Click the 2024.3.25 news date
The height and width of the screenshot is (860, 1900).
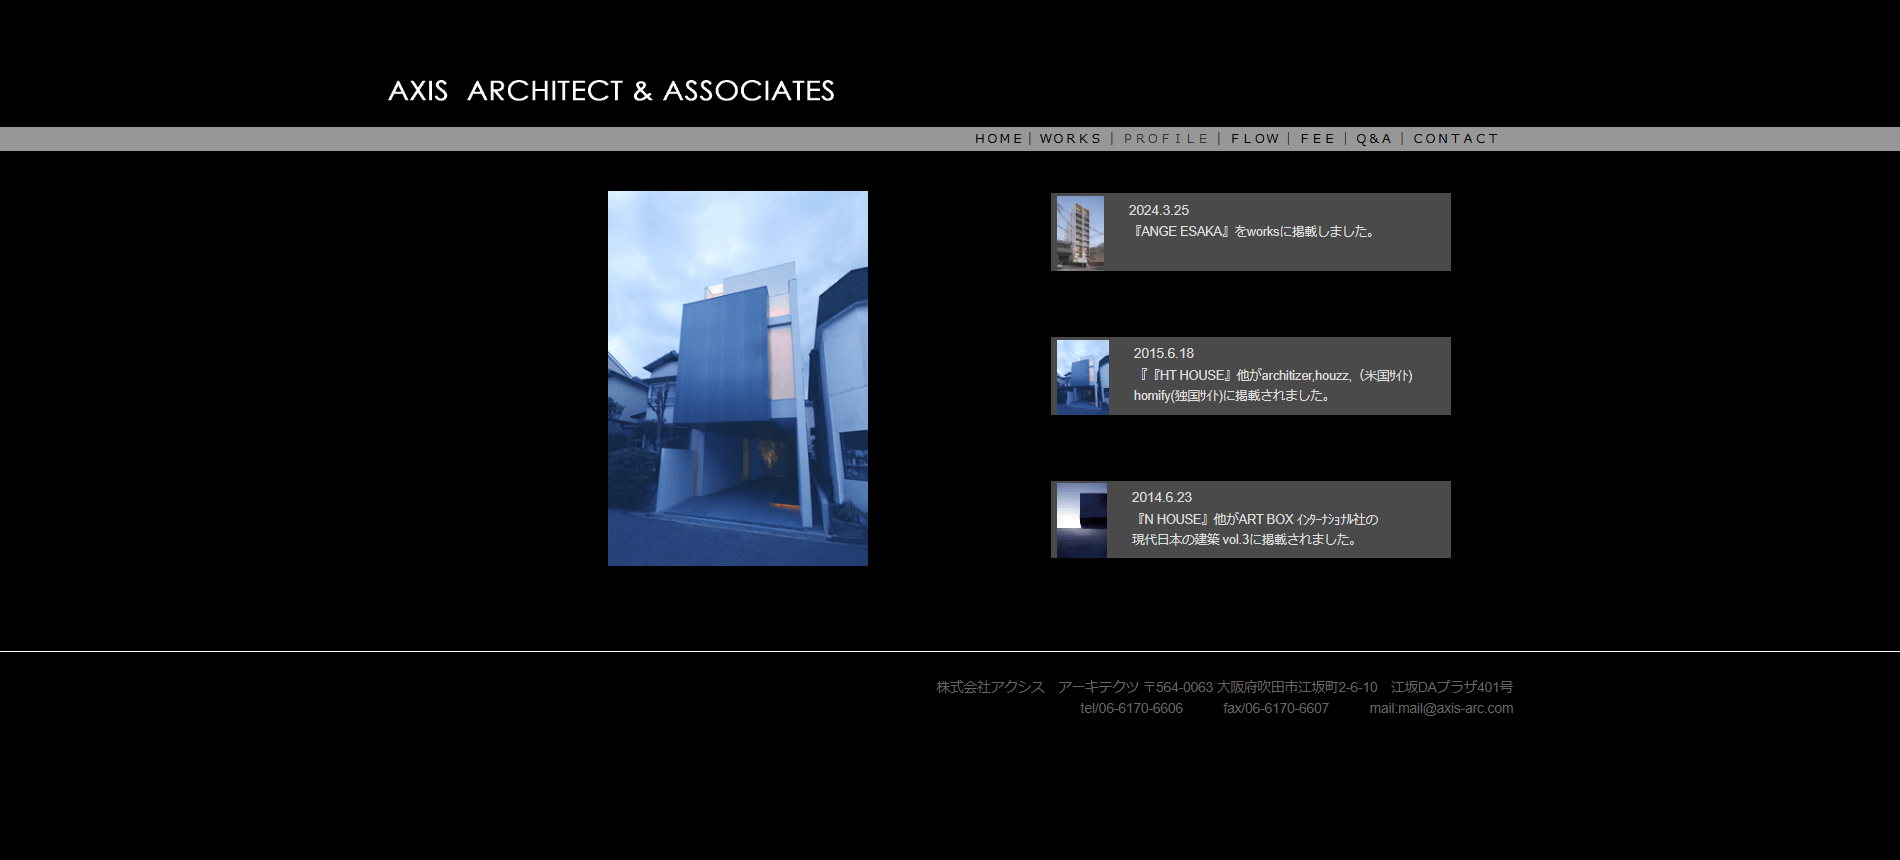coord(1158,210)
